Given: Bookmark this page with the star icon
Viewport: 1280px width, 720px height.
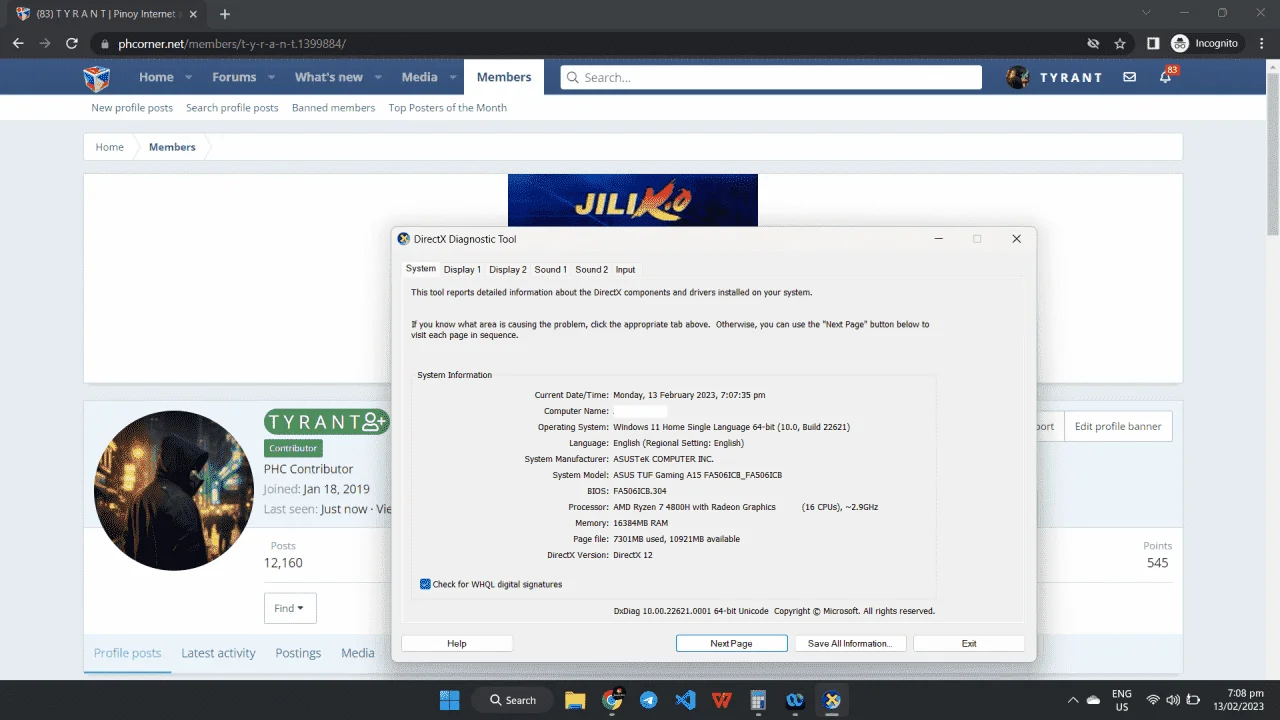Looking at the screenshot, I should pyautogui.click(x=1120, y=44).
